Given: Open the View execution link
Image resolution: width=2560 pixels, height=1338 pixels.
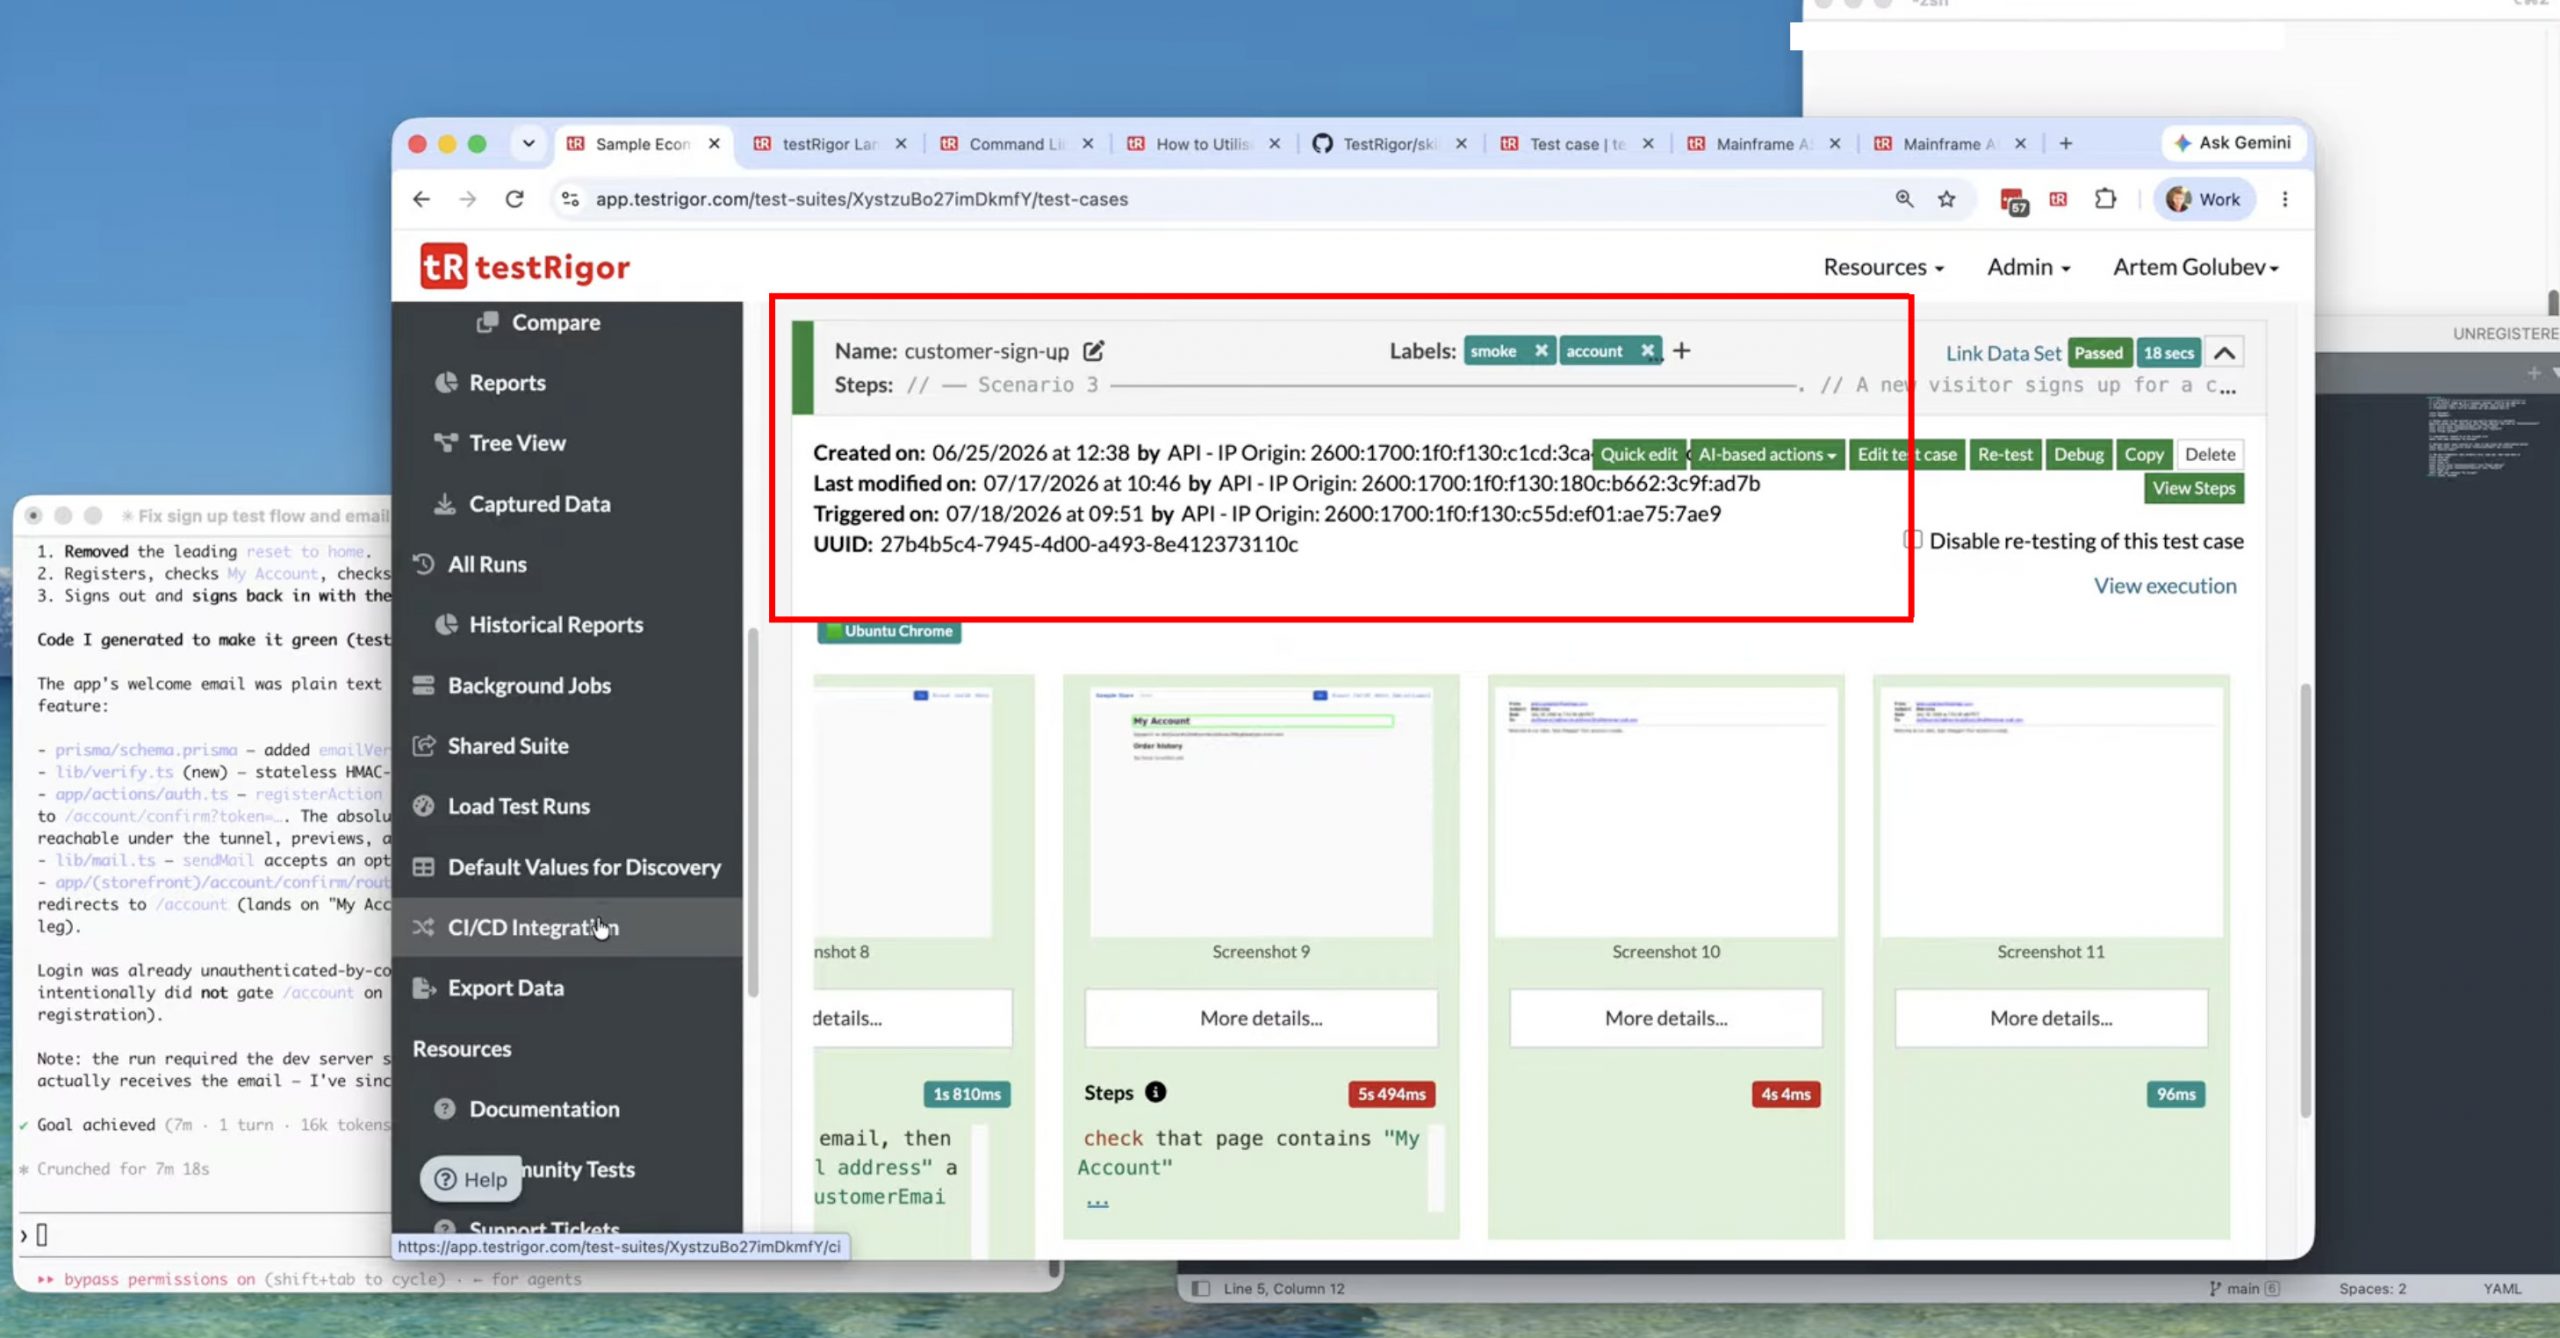Looking at the screenshot, I should [2165, 586].
